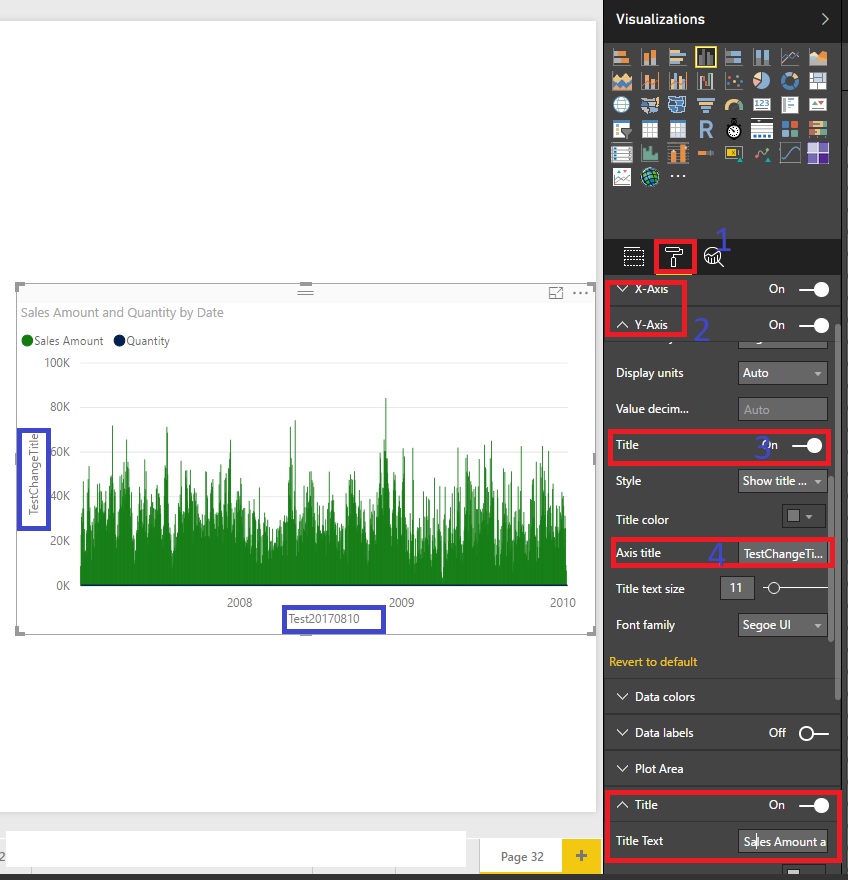Toggle the Y-Axis switch
850x880 pixels.
tap(814, 326)
